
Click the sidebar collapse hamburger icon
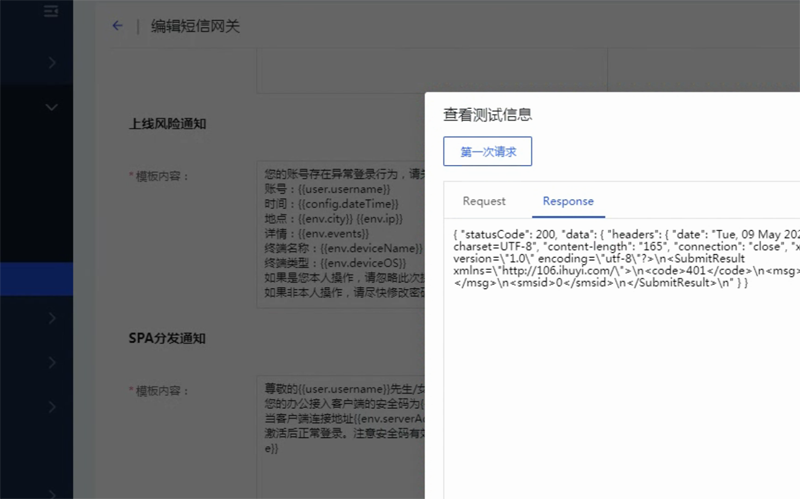click(51, 11)
